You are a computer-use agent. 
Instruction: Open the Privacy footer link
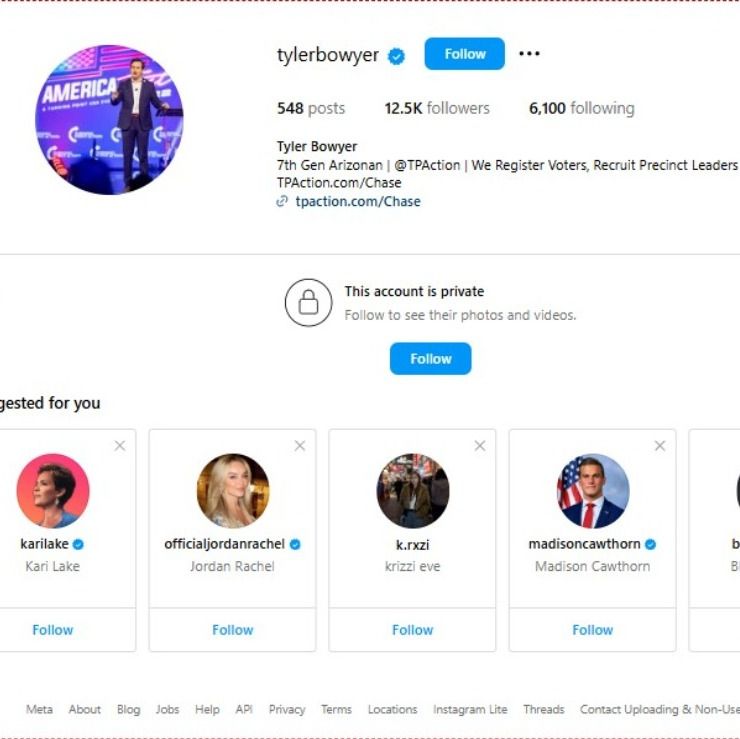coord(287,709)
